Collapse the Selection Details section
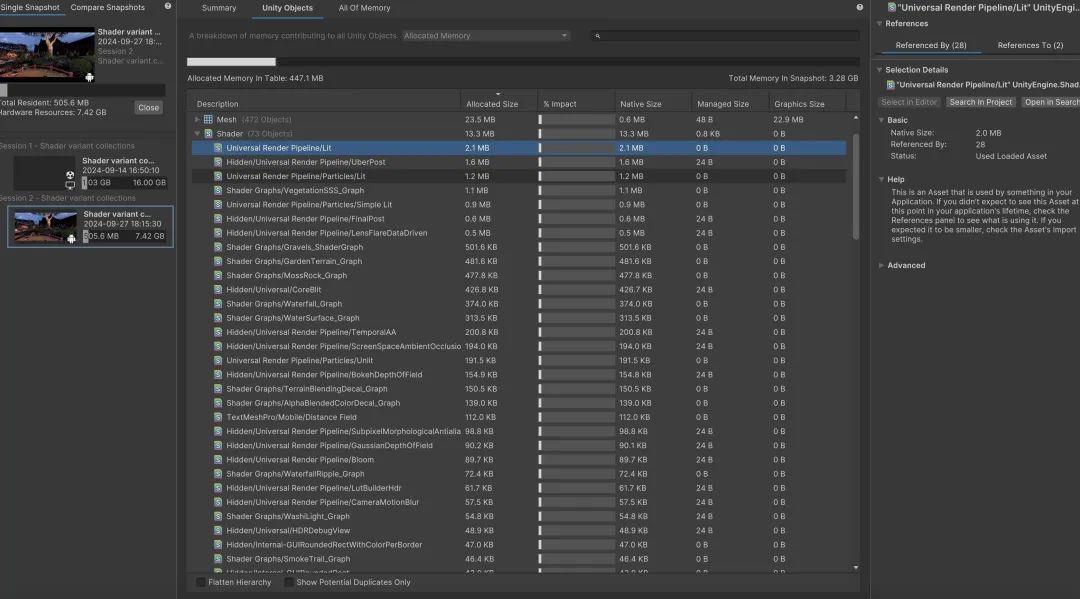The height and width of the screenshot is (599, 1080). click(x=880, y=70)
